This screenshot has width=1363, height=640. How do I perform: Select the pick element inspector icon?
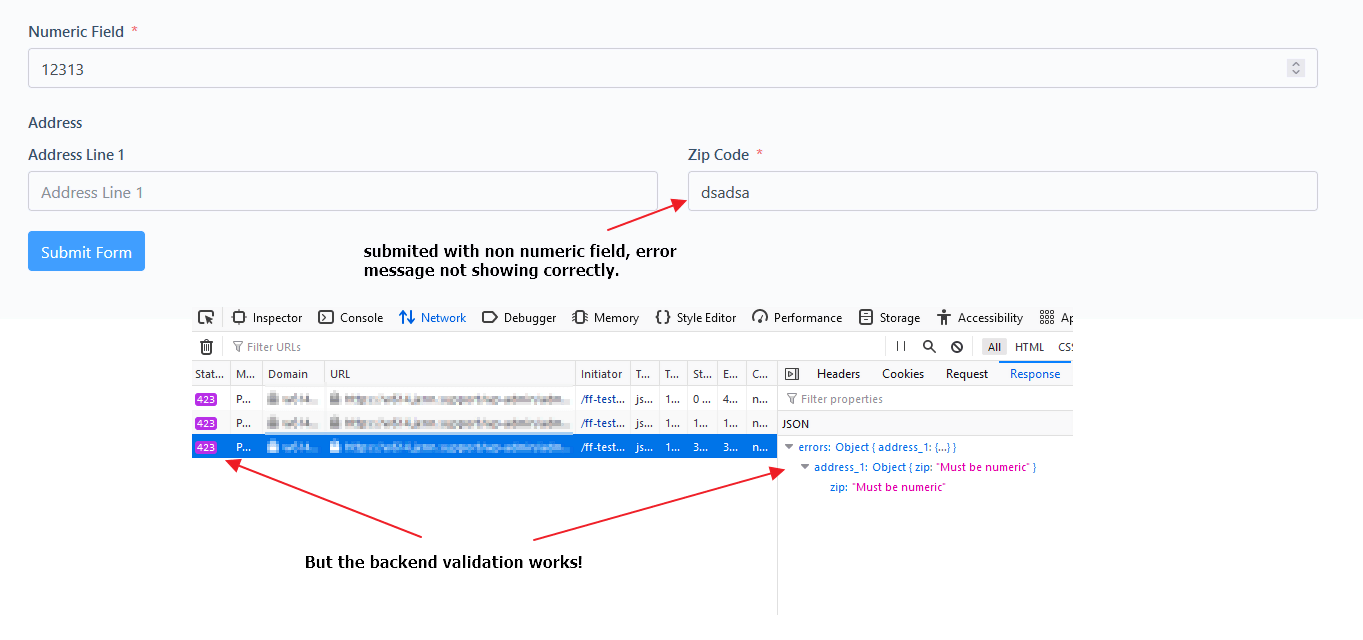[x=207, y=317]
